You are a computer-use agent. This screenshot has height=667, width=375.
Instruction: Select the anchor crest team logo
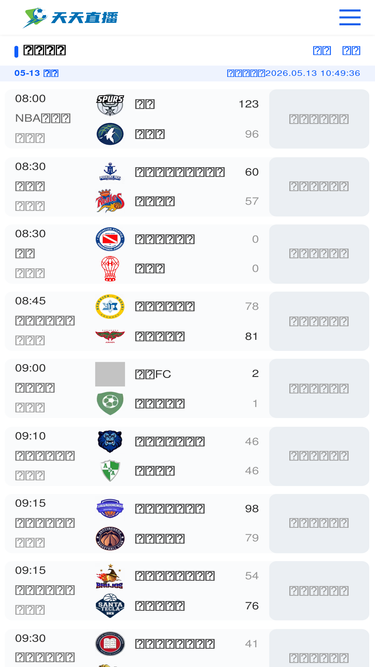click(110, 172)
